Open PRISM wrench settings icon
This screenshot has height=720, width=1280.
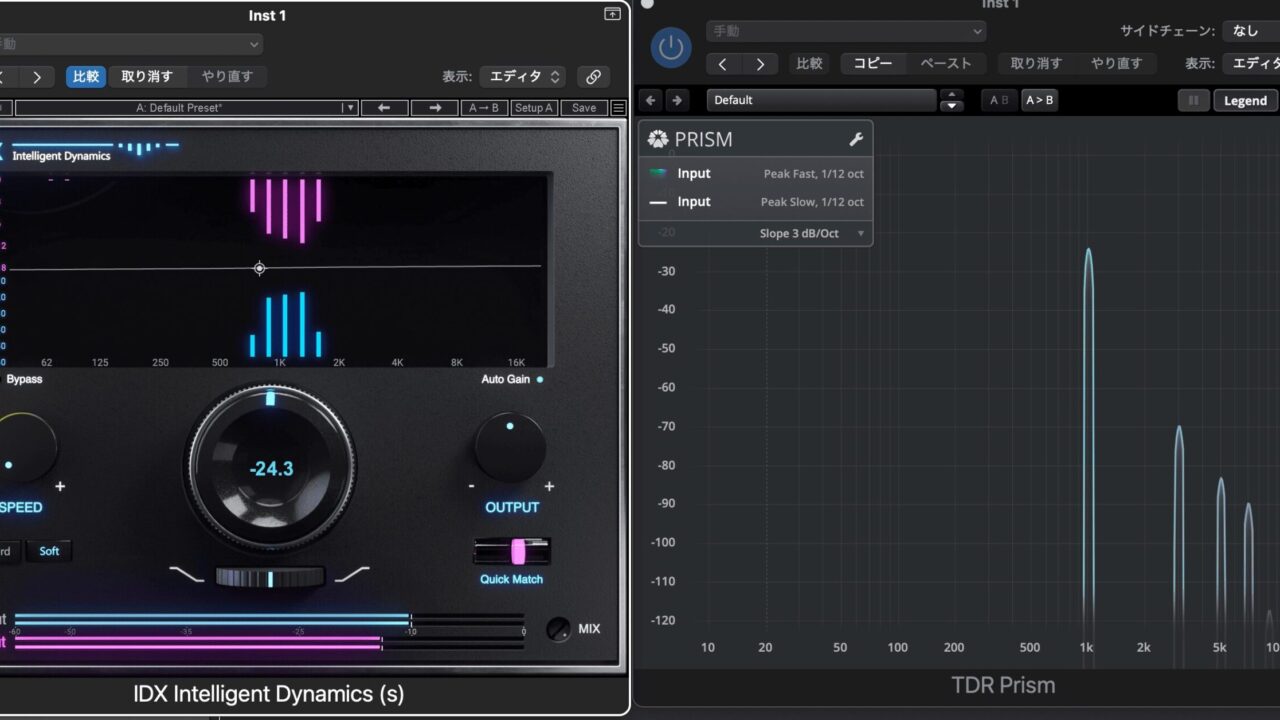pyautogui.click(x=855, y=140)
